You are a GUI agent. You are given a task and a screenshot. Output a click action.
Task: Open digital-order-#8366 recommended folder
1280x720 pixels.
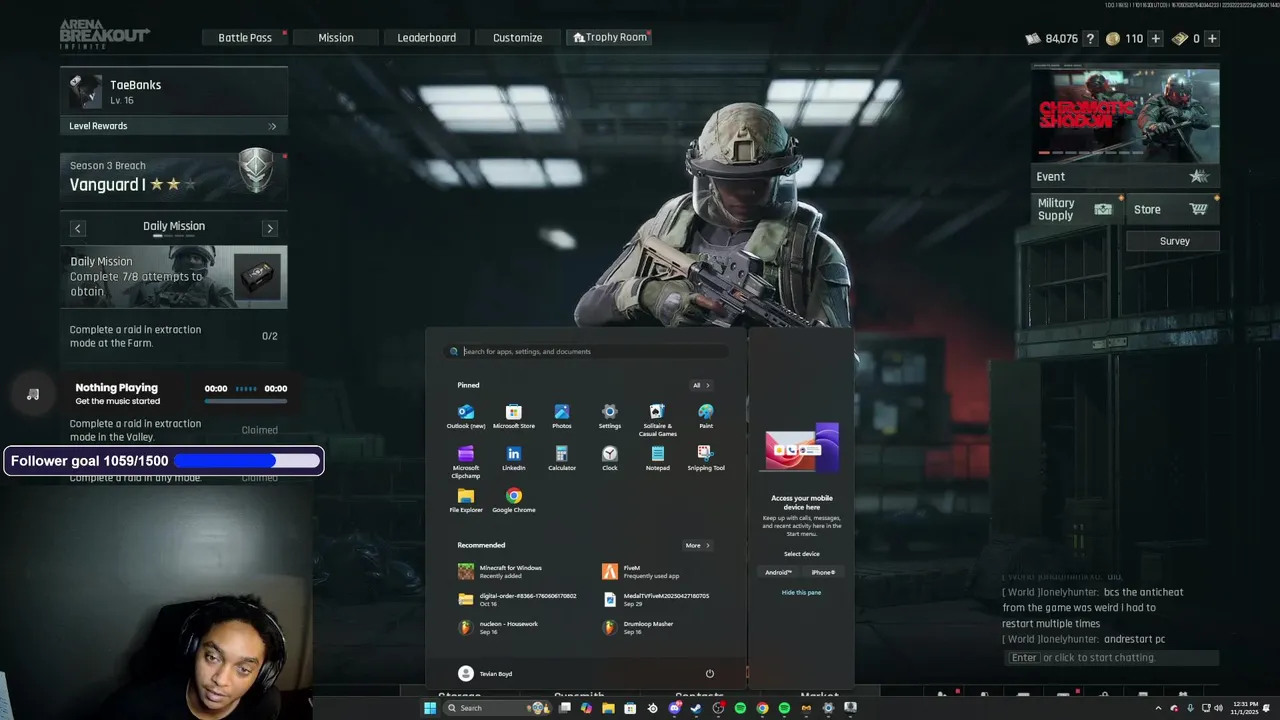(x=517, y=600)
